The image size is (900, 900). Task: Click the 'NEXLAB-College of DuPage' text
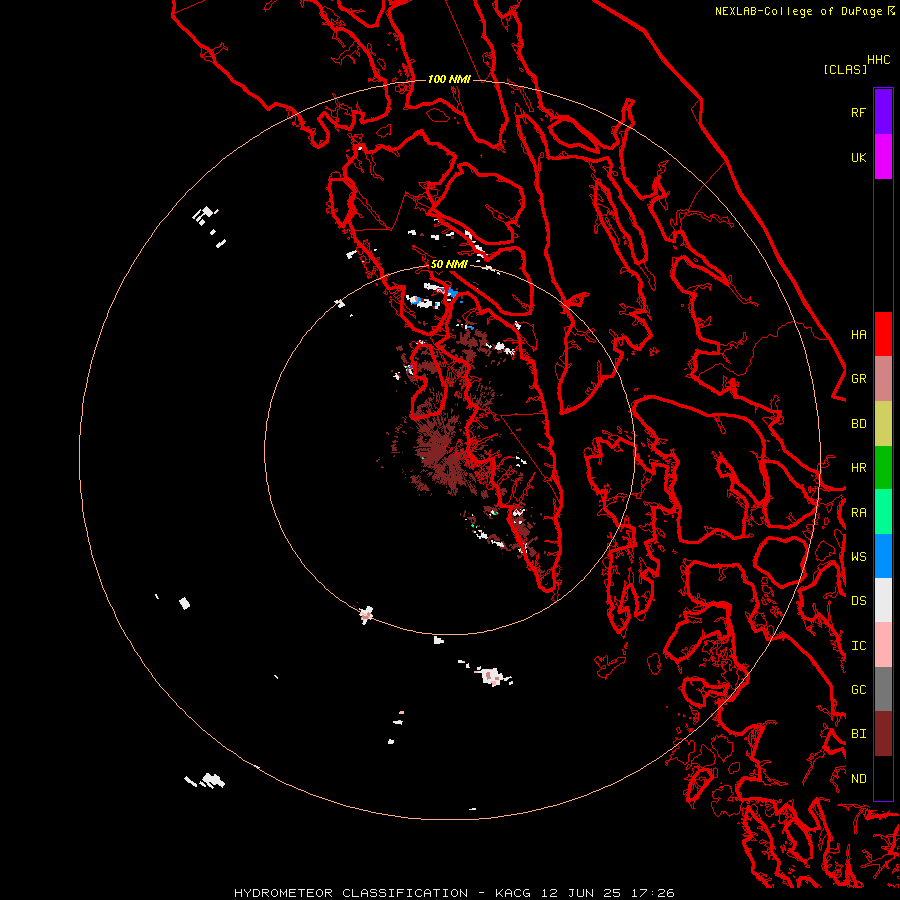click(x=800, y=11)
